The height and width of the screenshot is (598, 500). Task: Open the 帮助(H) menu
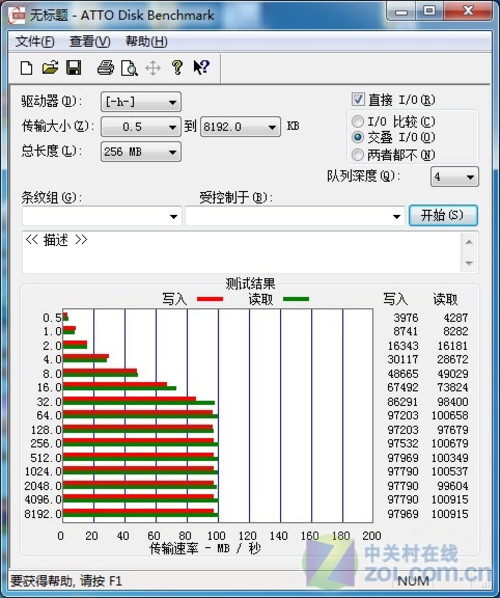click(146, 41)
